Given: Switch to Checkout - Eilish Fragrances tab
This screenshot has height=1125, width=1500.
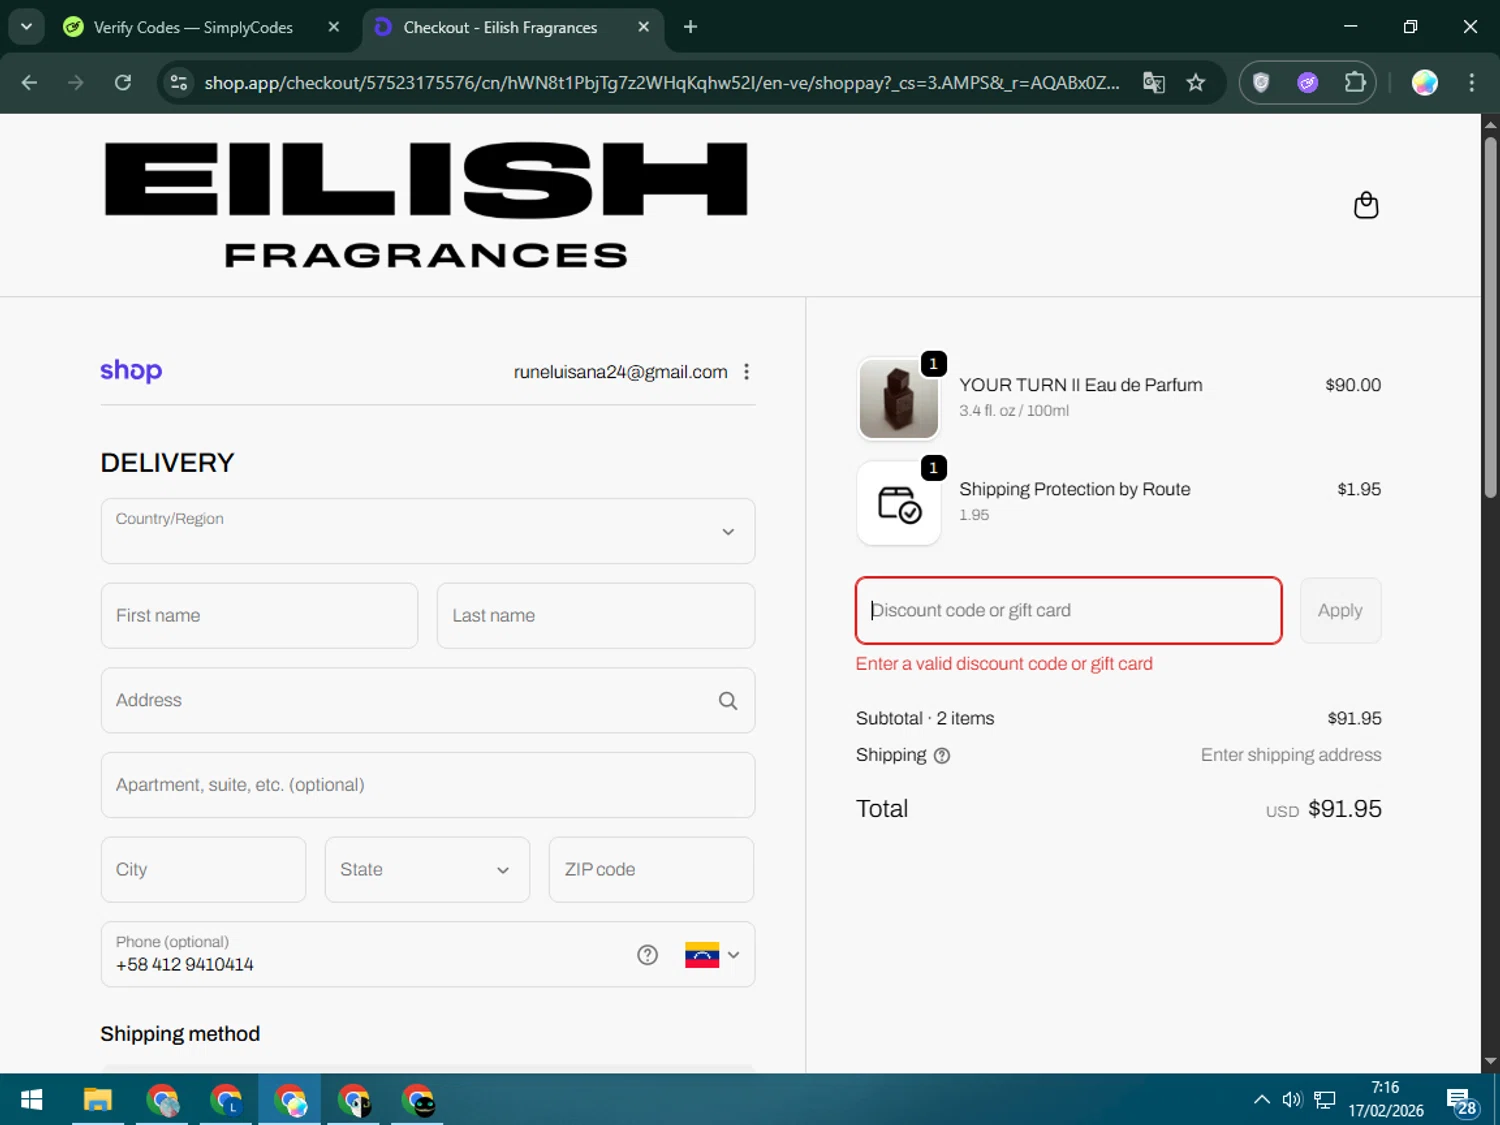Looking at the screenshot, I should [x=500, y=27].
